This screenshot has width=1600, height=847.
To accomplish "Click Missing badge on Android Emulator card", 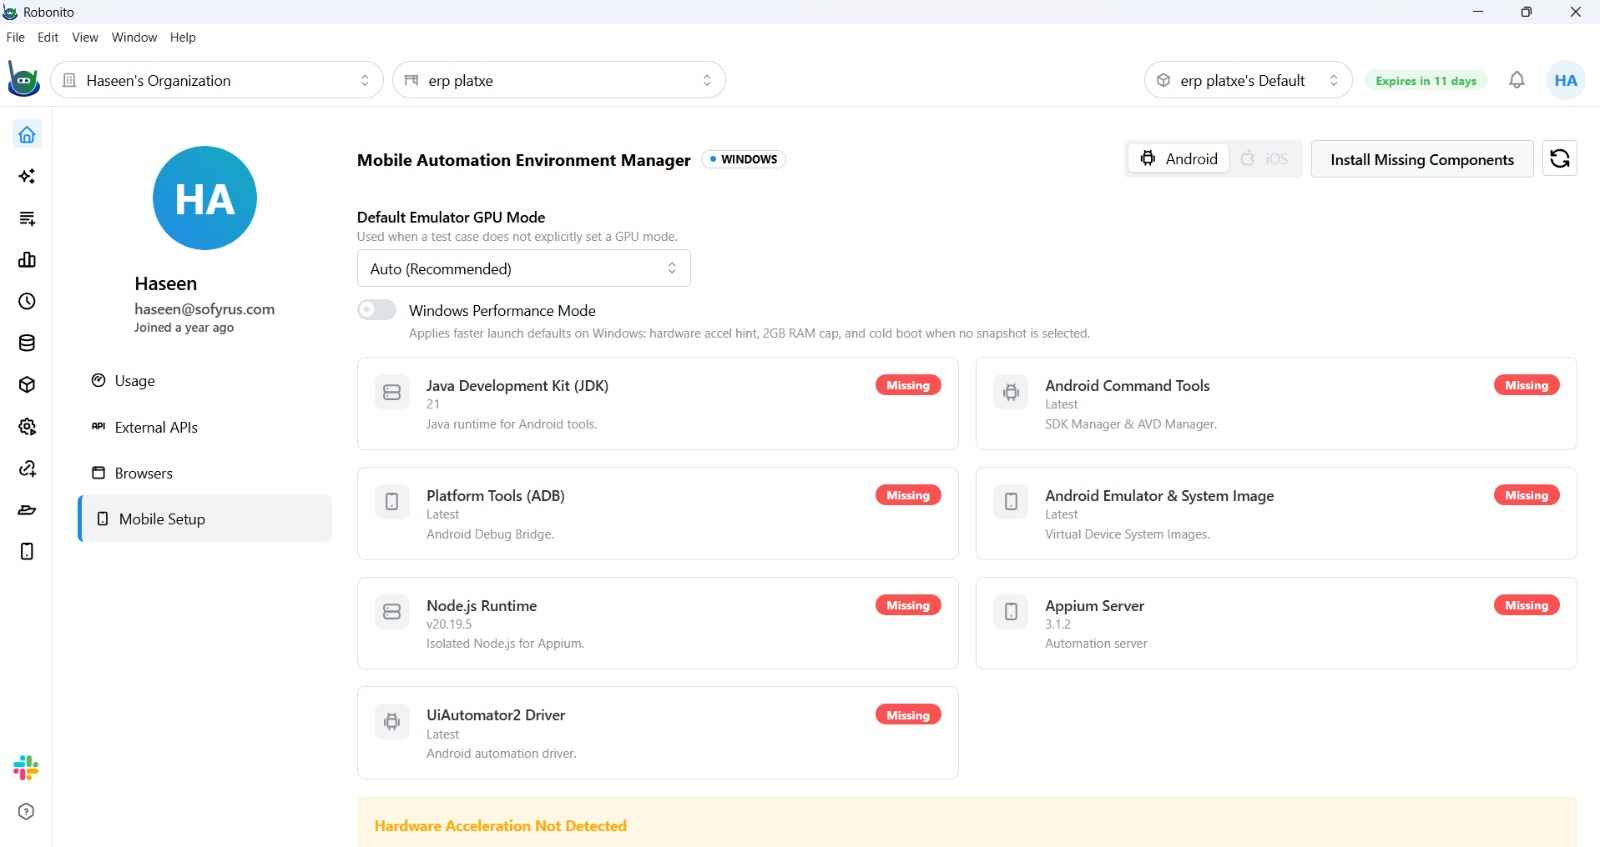I will pyautogui.click(x=1527, y=495).
